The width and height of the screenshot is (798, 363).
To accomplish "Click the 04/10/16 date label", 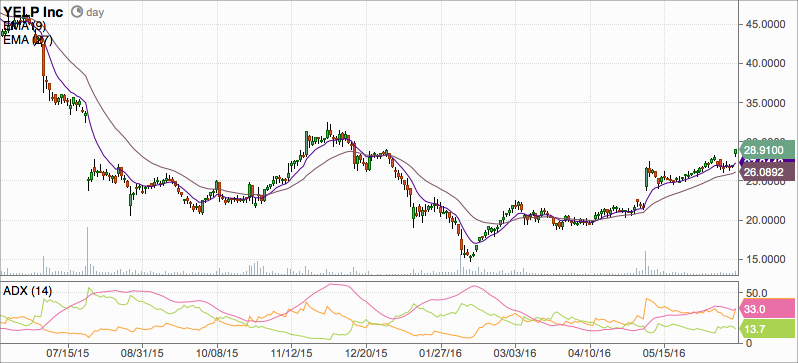I will [590, 353].
